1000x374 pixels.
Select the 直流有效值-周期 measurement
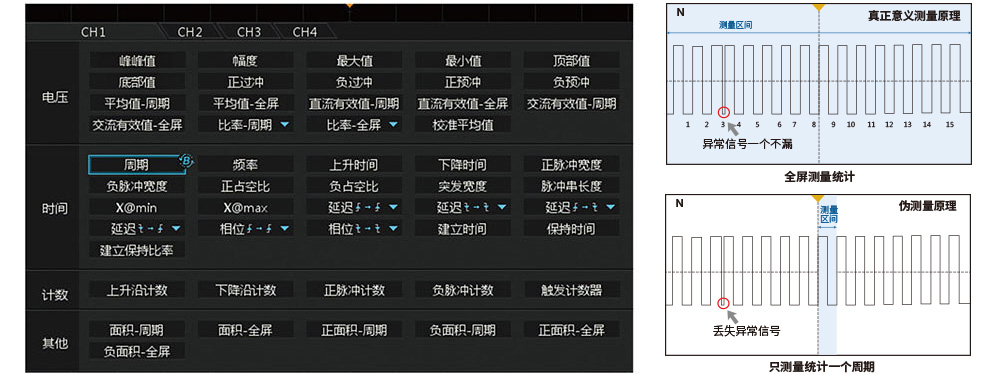[x=355, y=103]
